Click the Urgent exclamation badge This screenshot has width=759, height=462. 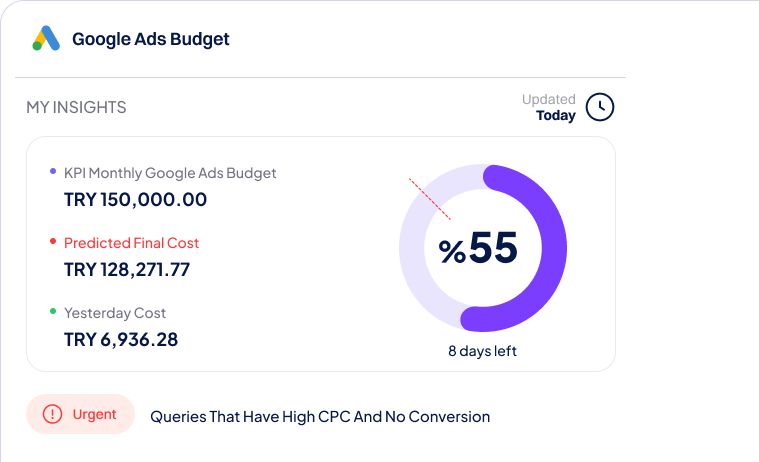(x=80, y=414)
